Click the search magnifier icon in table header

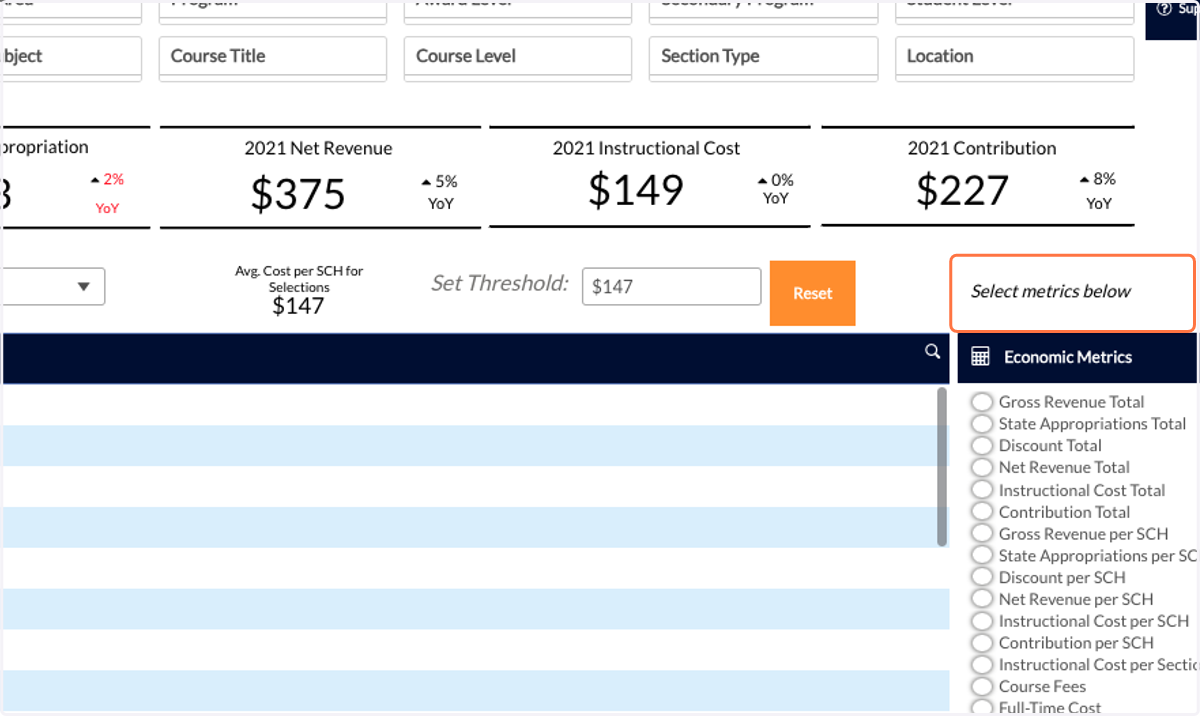(932, 351)
